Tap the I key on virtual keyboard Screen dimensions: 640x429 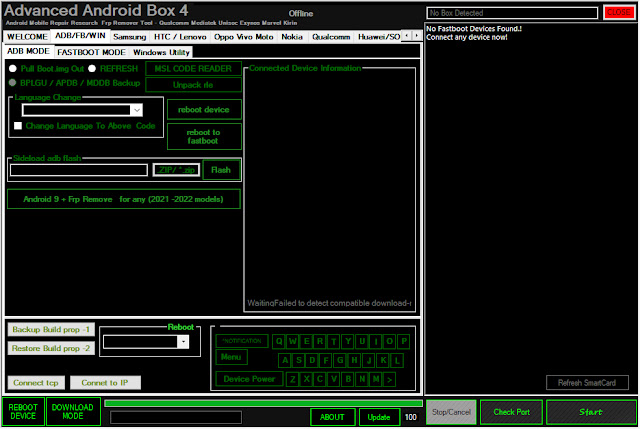pos(376,341)
